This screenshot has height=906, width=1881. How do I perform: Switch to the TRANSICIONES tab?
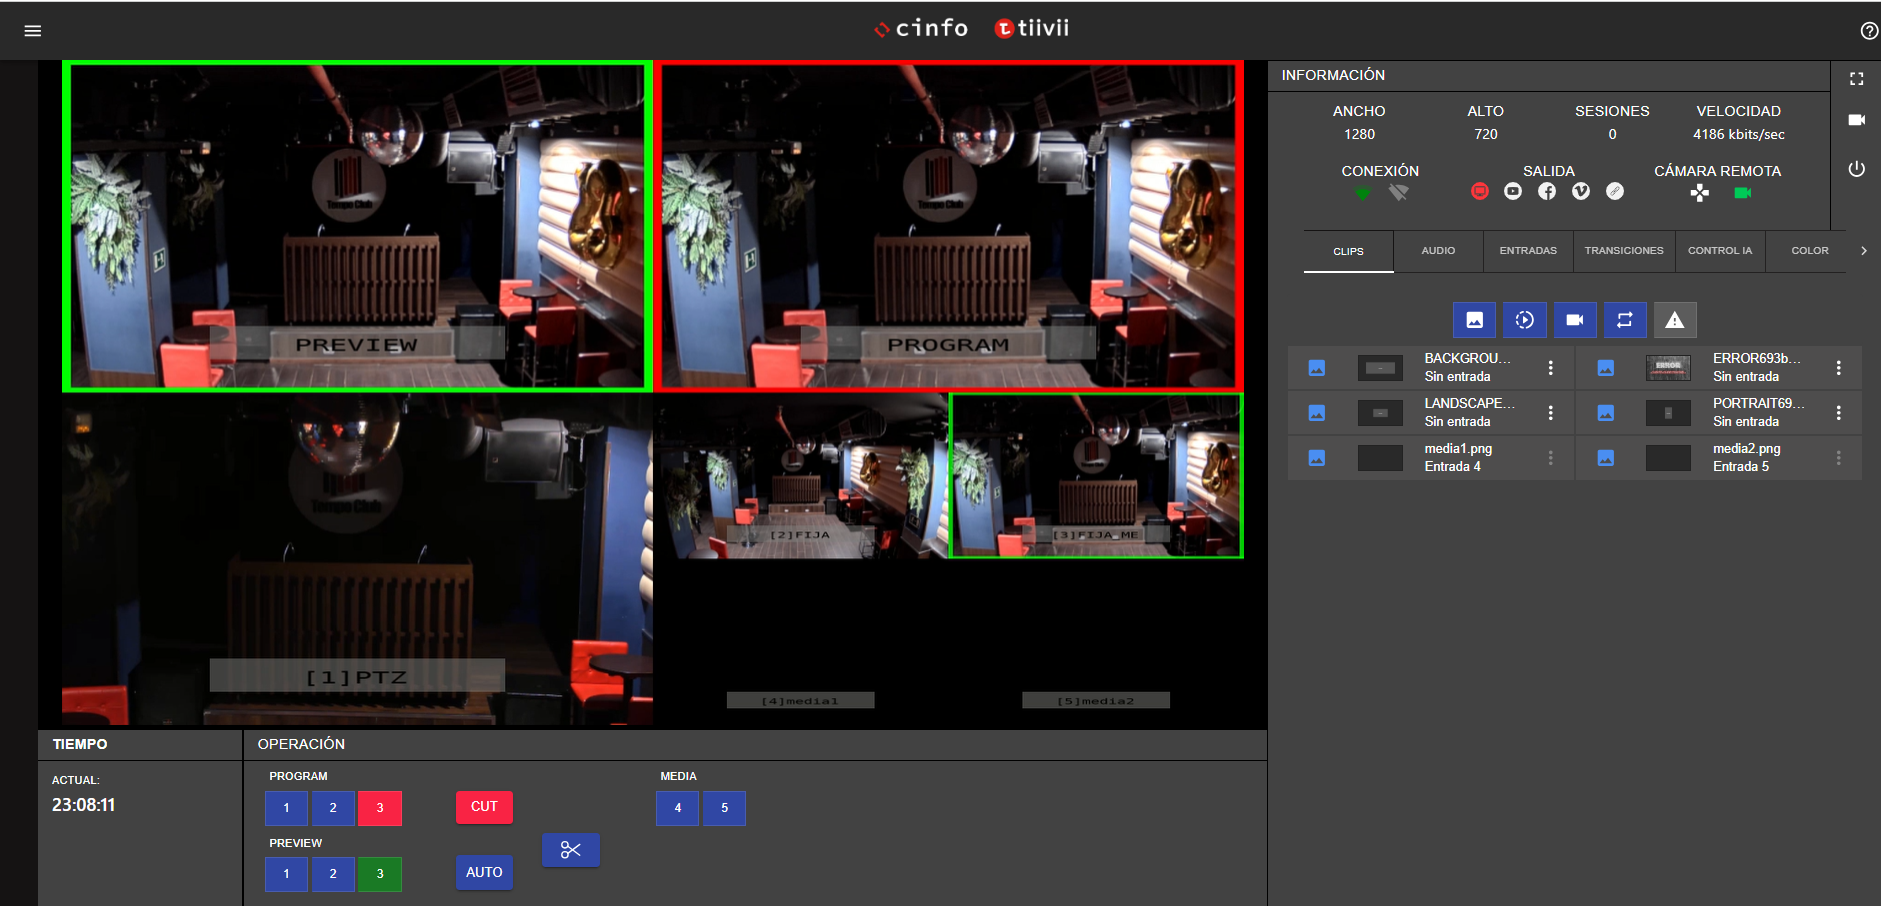coord(1623,251)
